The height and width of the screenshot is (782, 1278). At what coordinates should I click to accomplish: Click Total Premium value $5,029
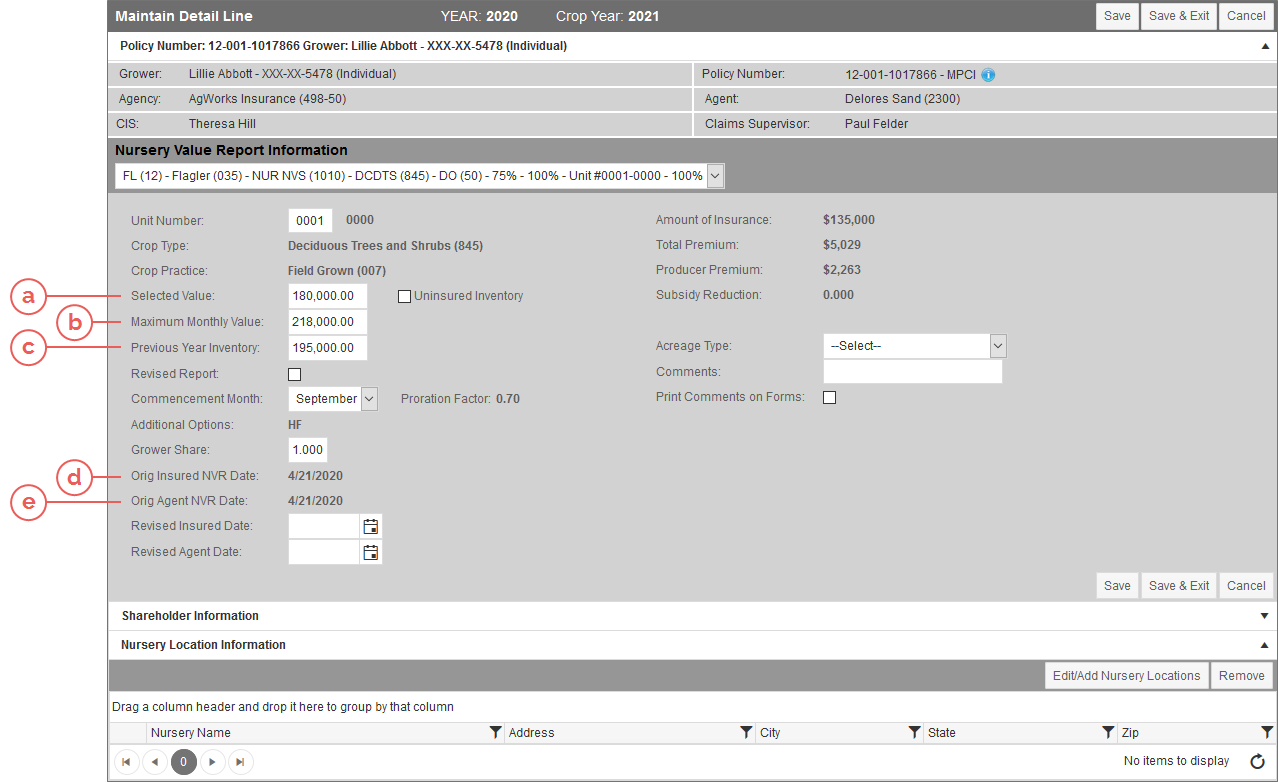click(842, 245)
